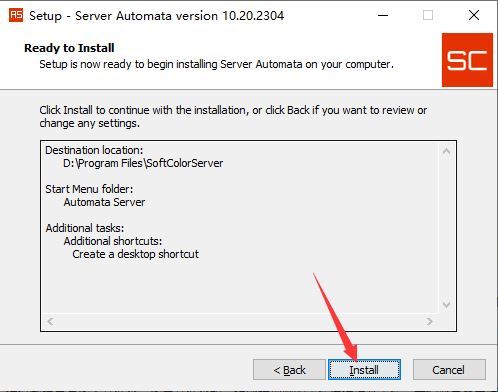Image resolution: width=498 pixels, height=392 pixels.
Task: Minimize the Setup window
Action: [x=383, y=15]
